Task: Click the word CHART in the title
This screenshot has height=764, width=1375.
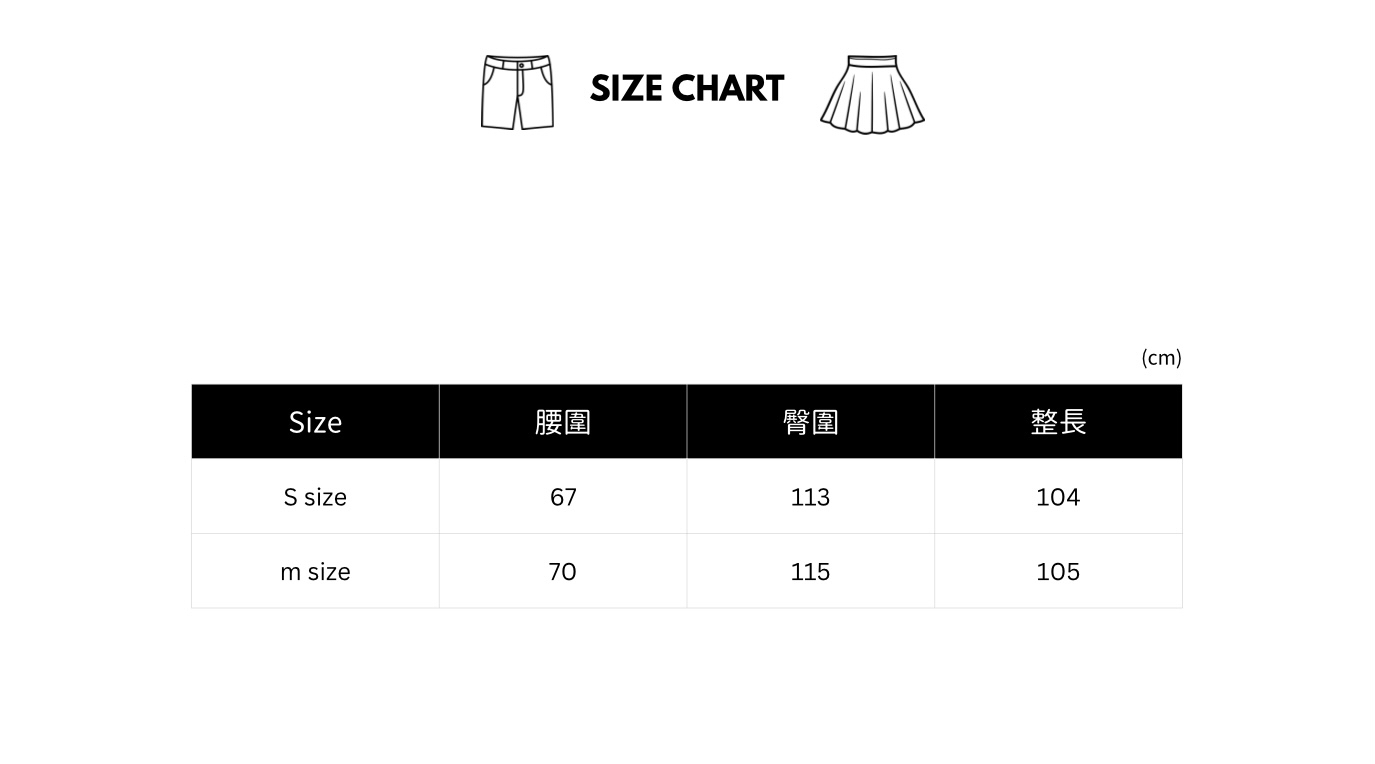Action: tap(728, 89)
